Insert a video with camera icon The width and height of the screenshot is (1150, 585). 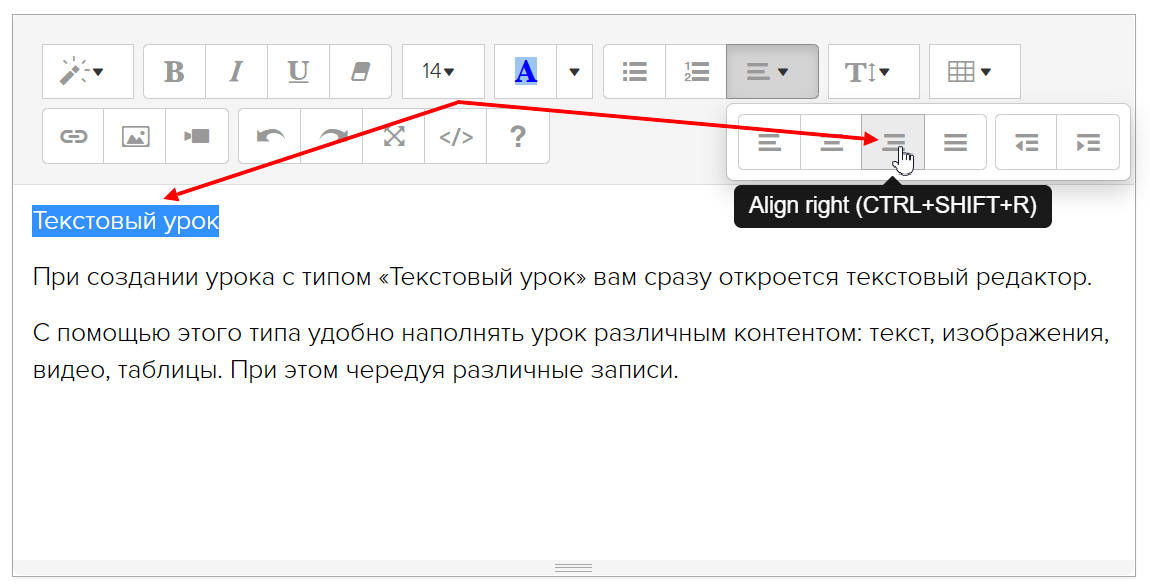point(197,137)
